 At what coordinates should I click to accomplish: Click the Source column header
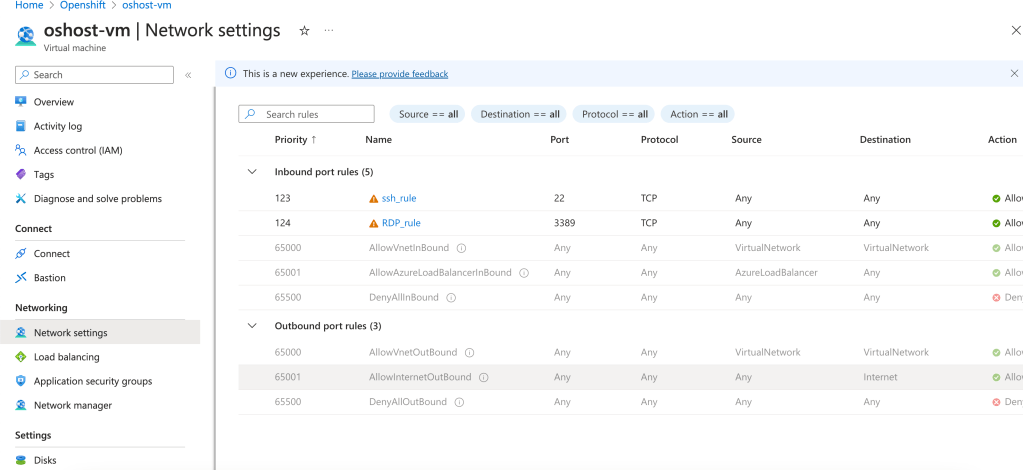click(x=746, y=140)
